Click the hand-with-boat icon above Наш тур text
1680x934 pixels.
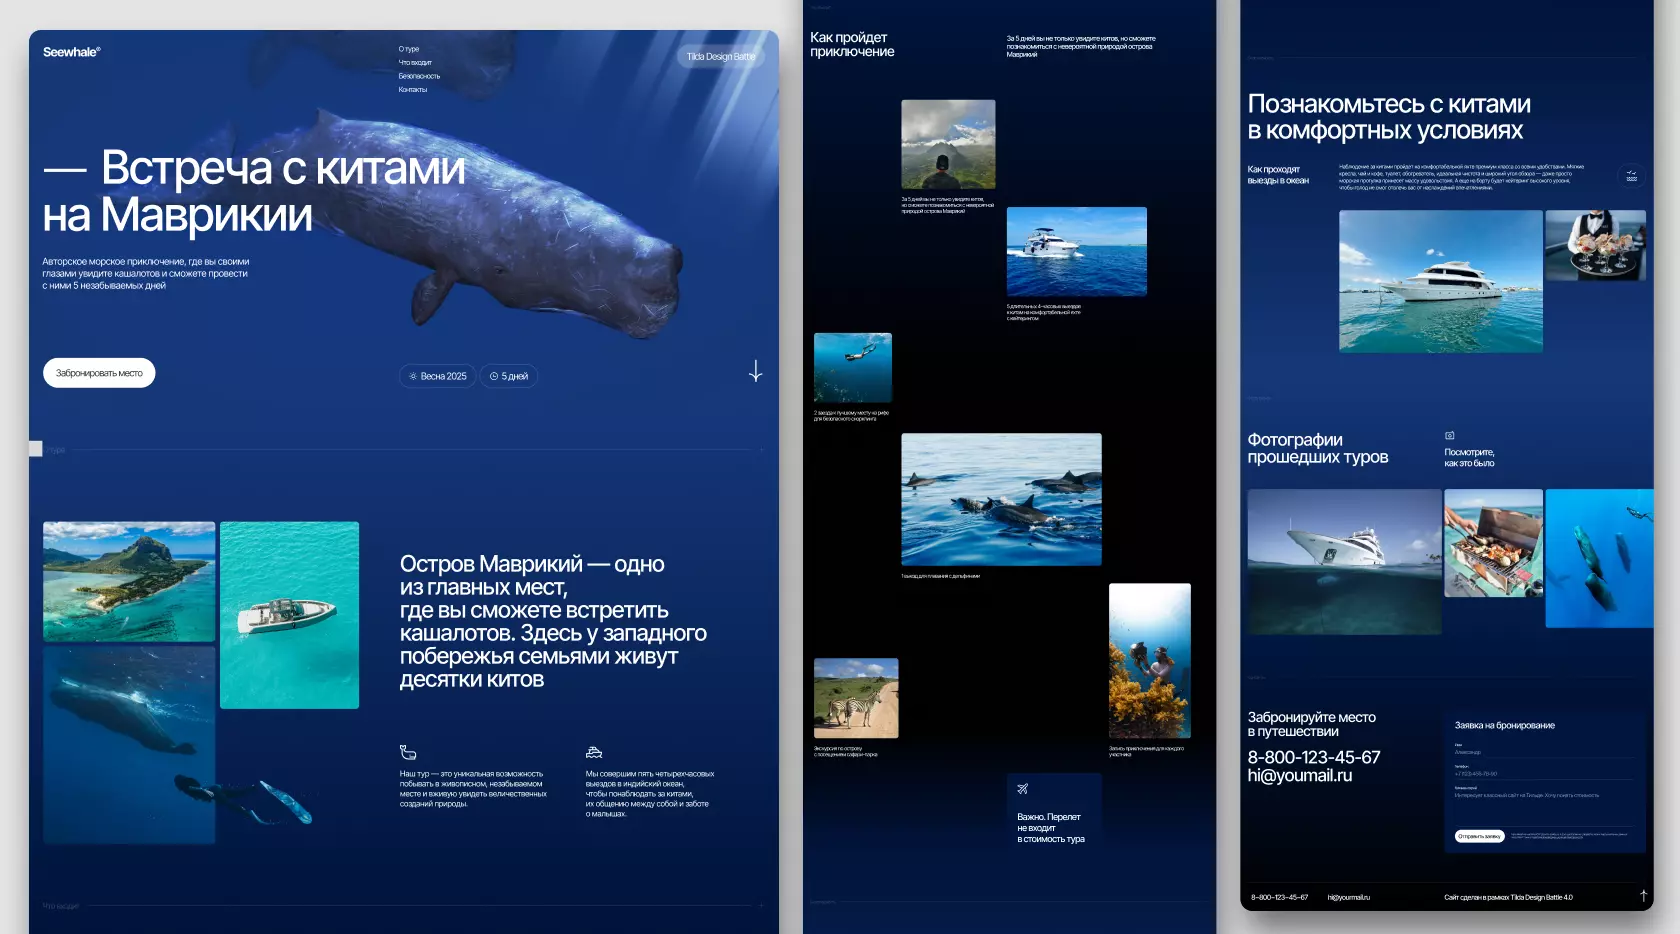pyautogui.click(x=406, y=750)
